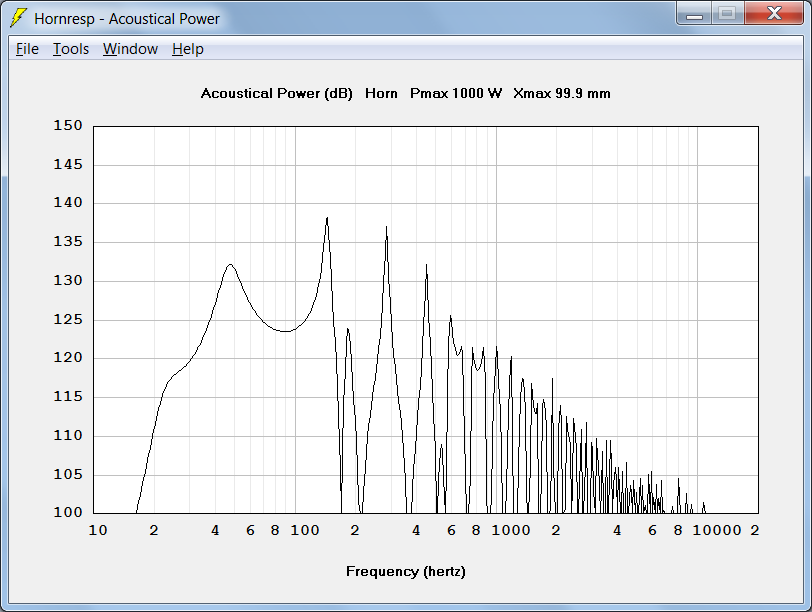Click the 120 dB y-axis label
Image resolution: width=812 pixels, height=612 pixels.
(x=68, y=358)
